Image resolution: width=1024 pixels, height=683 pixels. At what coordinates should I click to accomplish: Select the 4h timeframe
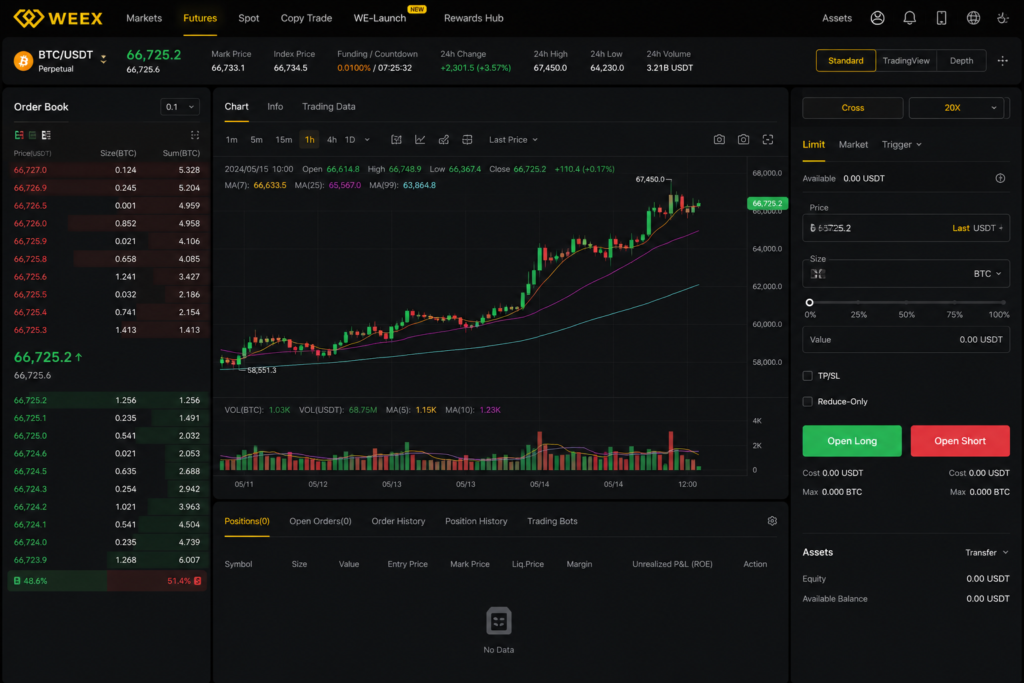coord(332,140)
